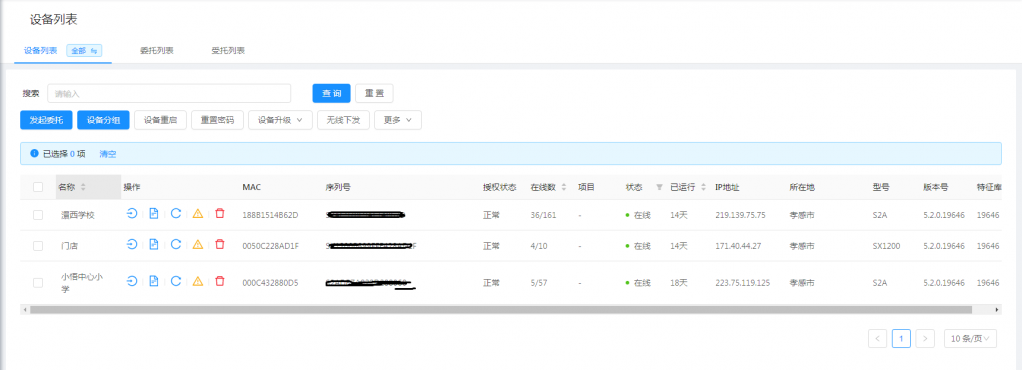The height and width of the screenshot is (370, 1022).
Task: Click the login icon for 澴西学校 row
Action: point(132,213)
